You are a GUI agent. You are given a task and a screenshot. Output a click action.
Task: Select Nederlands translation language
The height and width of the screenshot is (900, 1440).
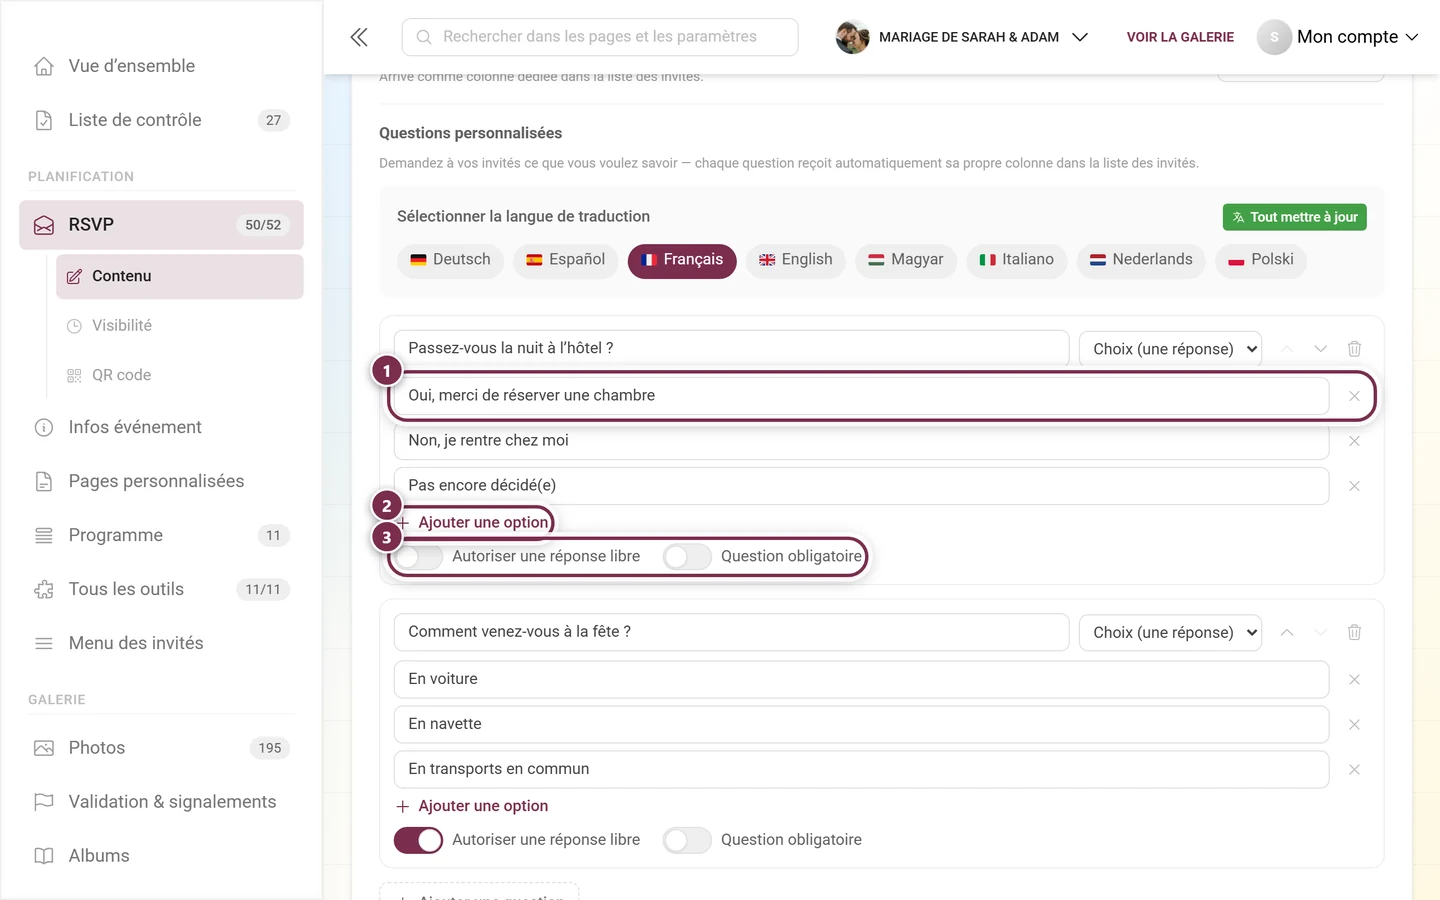[x=1141, y=260]
